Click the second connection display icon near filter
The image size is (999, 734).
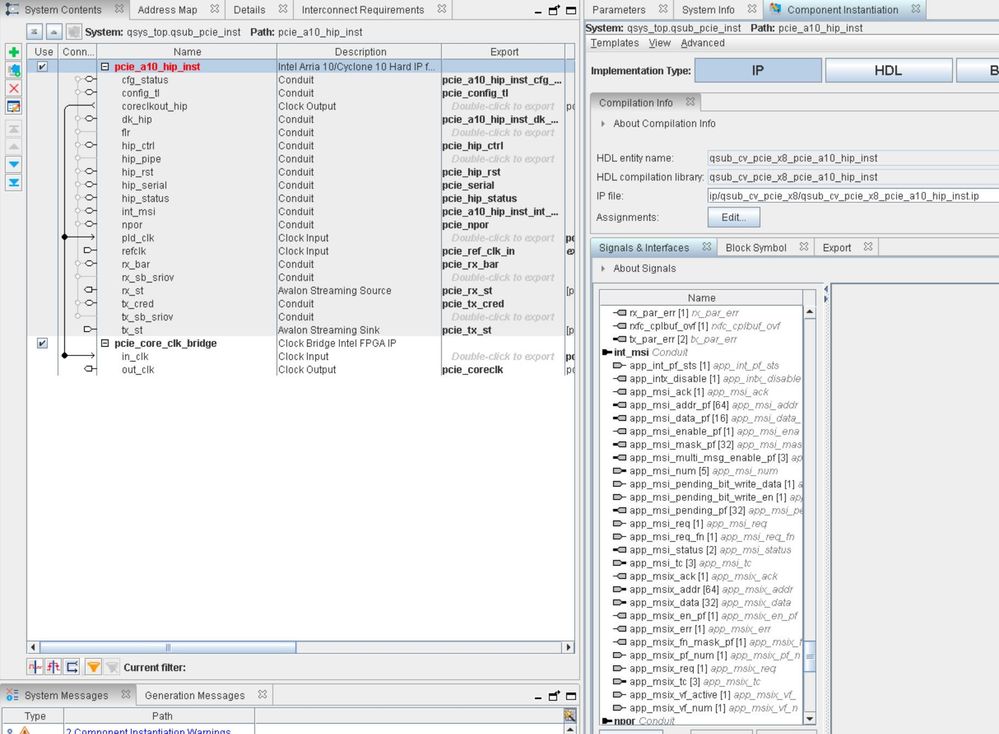[x=53, y=666]
